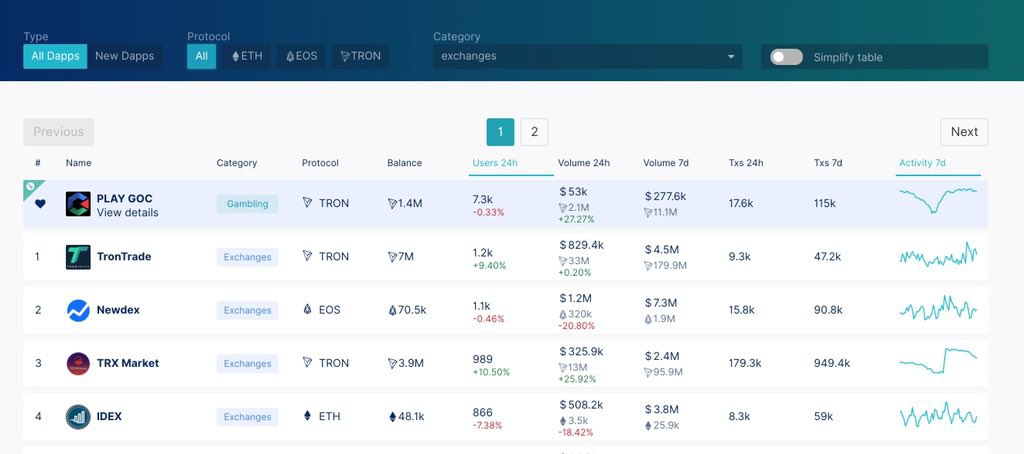Sort by the Volume 7d column
The image size is (1024, 454).
click(665, 163)
